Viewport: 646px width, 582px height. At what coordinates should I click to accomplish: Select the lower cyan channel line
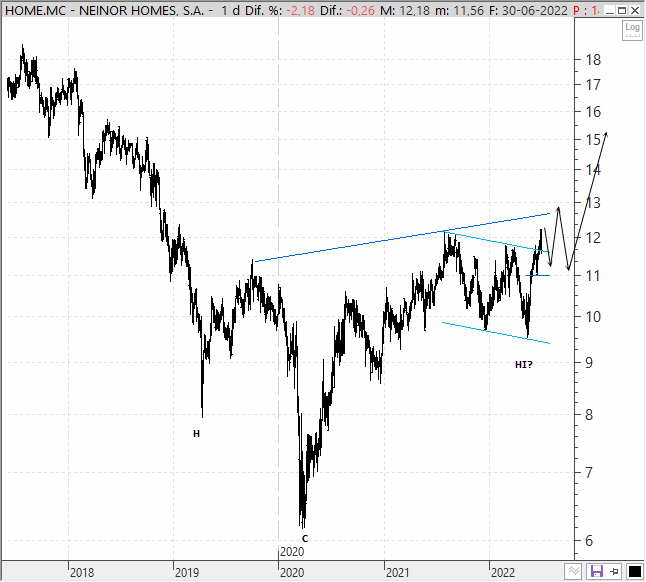coord(496,333)
